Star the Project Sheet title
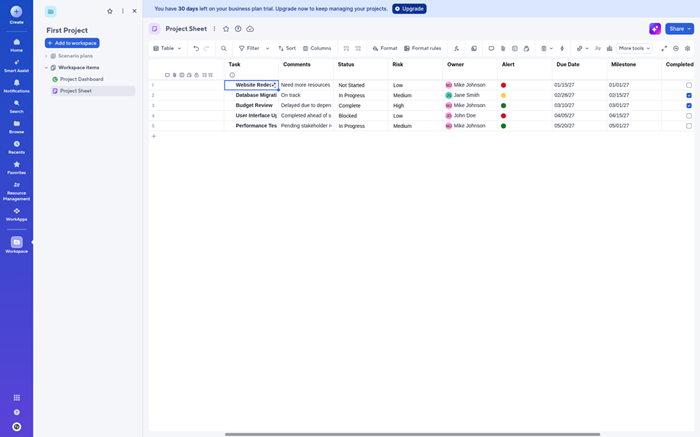This screenshot has width=700, height=437. pyautogui.click(x=226, y=29)
